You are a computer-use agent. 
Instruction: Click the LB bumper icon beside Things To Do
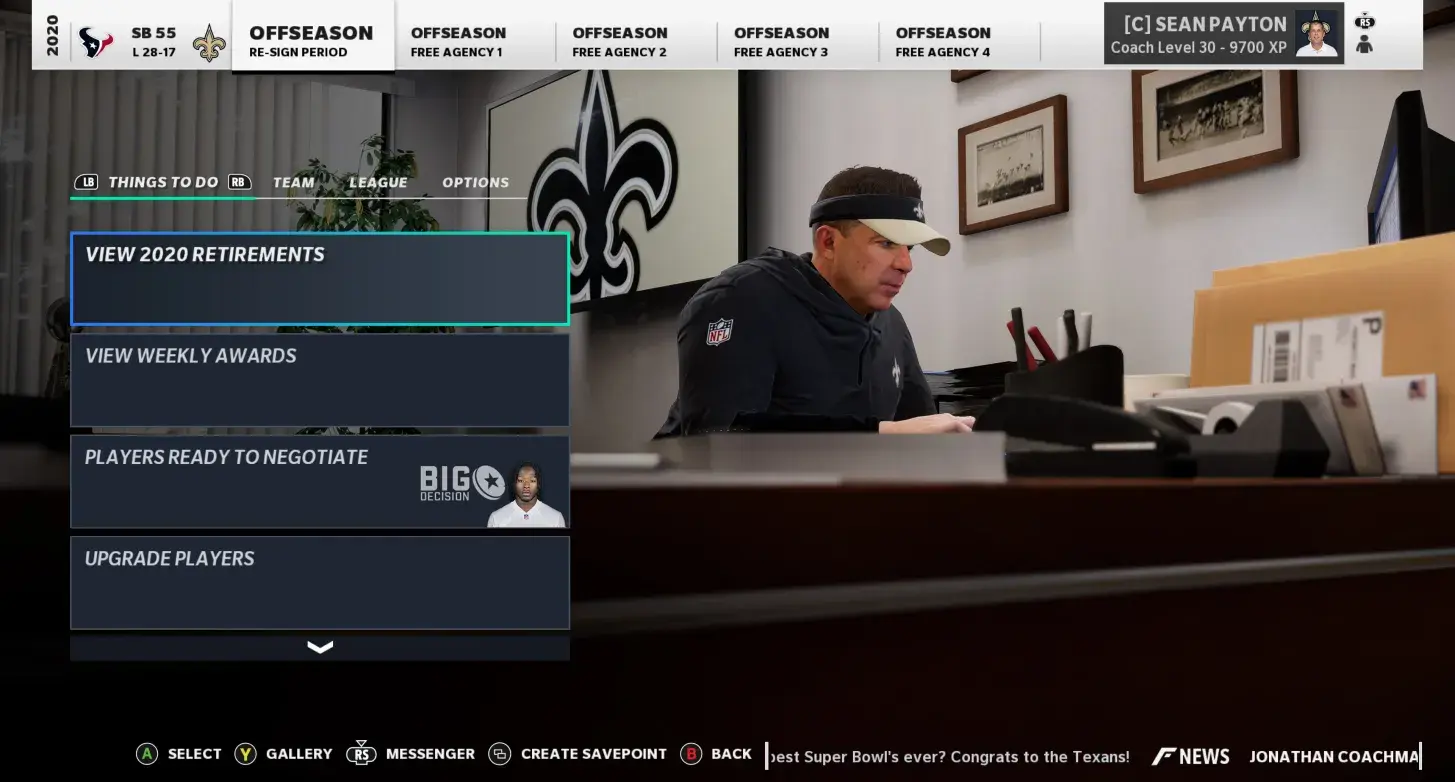[x=88, y=182]
